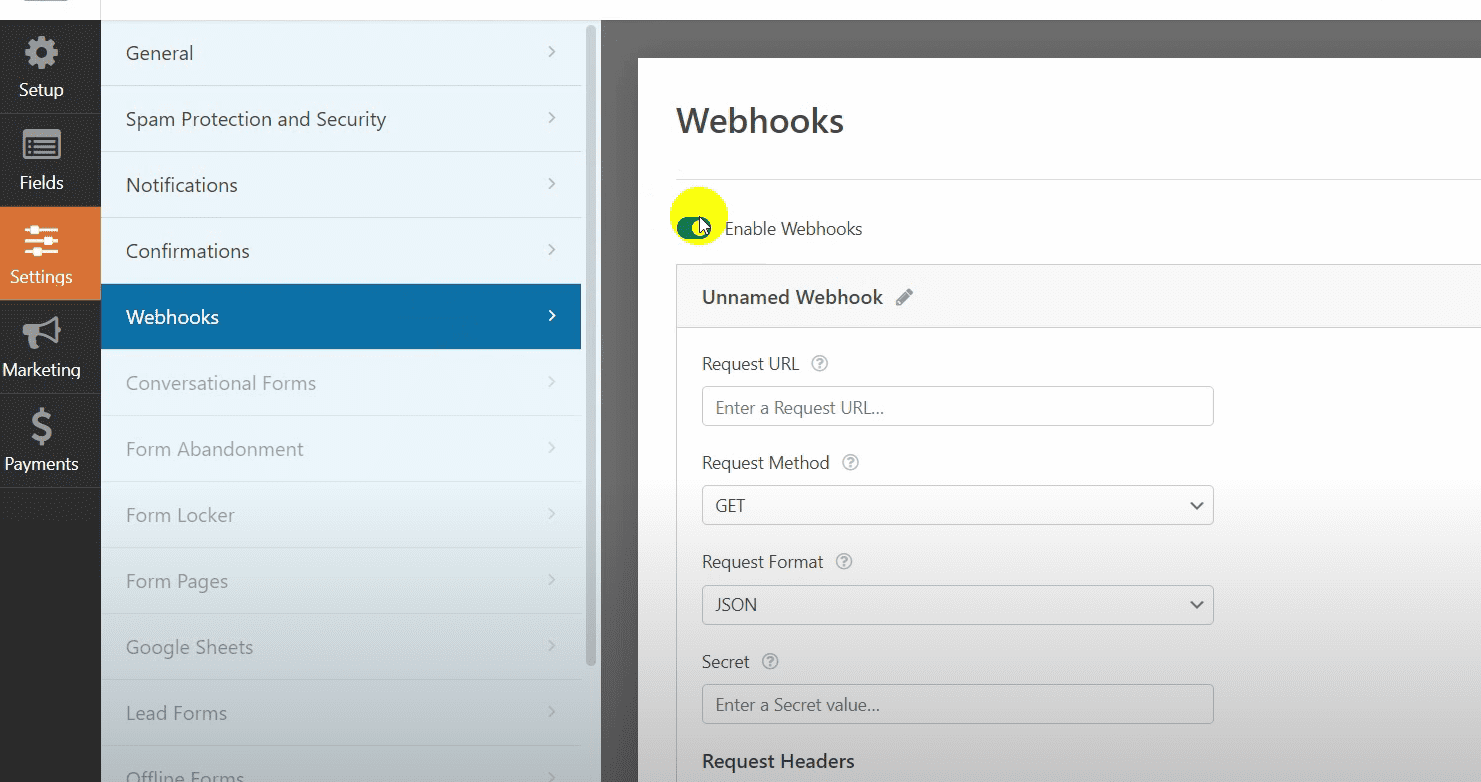Click the Request Method help icon
The width and height of the screenshot is (1481, 782).
point(851,463)
